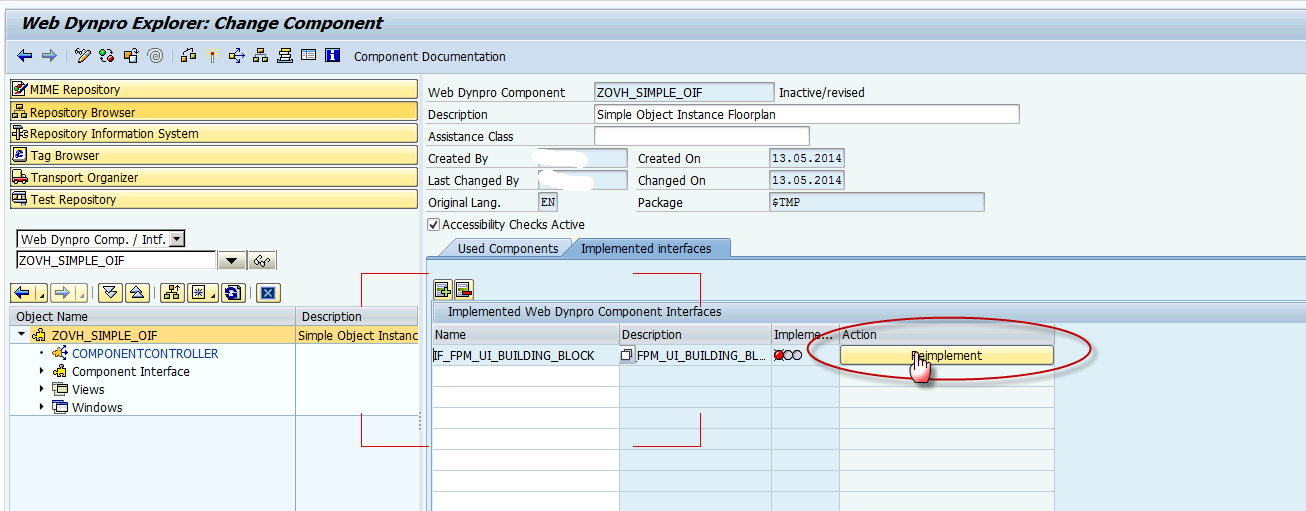Click the Assistance Class input field
The image size is (1306, 511).
[701, 136]
